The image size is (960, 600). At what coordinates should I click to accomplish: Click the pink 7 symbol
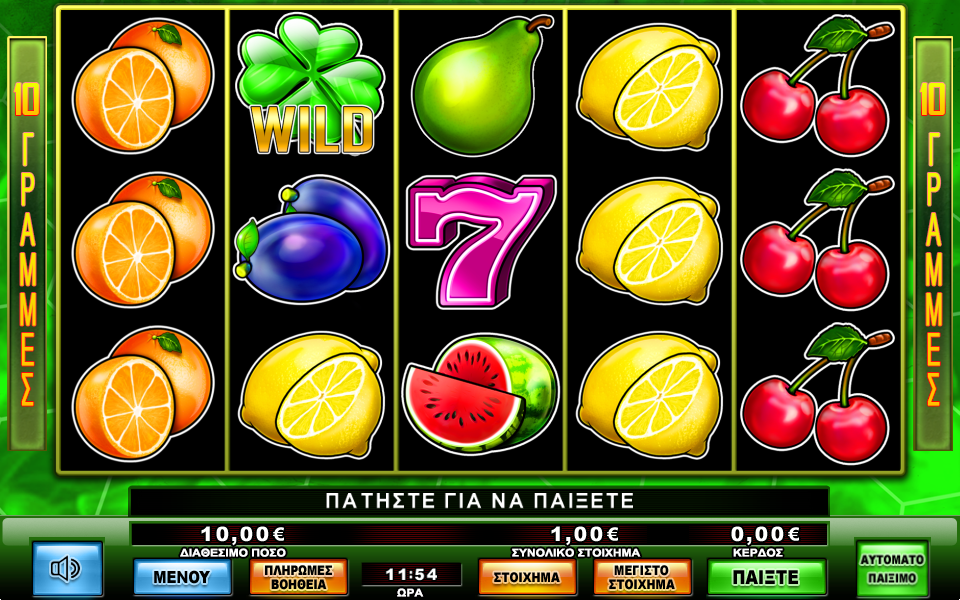click(481, 241)
